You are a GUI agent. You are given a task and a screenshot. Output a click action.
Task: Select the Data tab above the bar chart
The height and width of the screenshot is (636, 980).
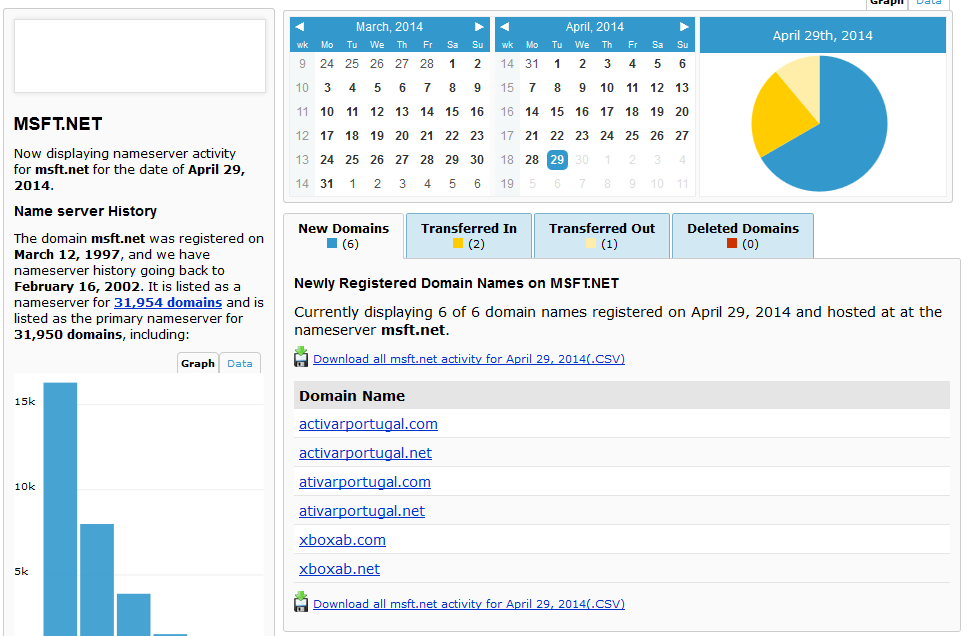240,363
